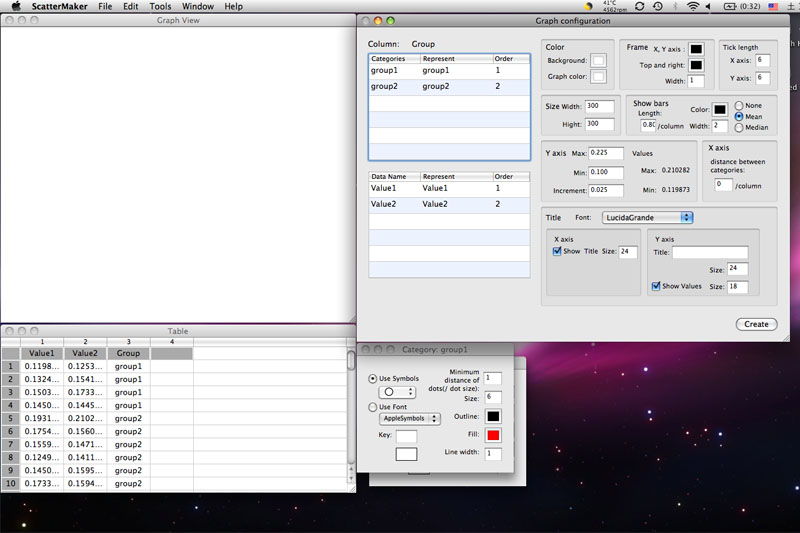
Task: Click the Value2 column header in Table
Action: click(x=85, y=353)
